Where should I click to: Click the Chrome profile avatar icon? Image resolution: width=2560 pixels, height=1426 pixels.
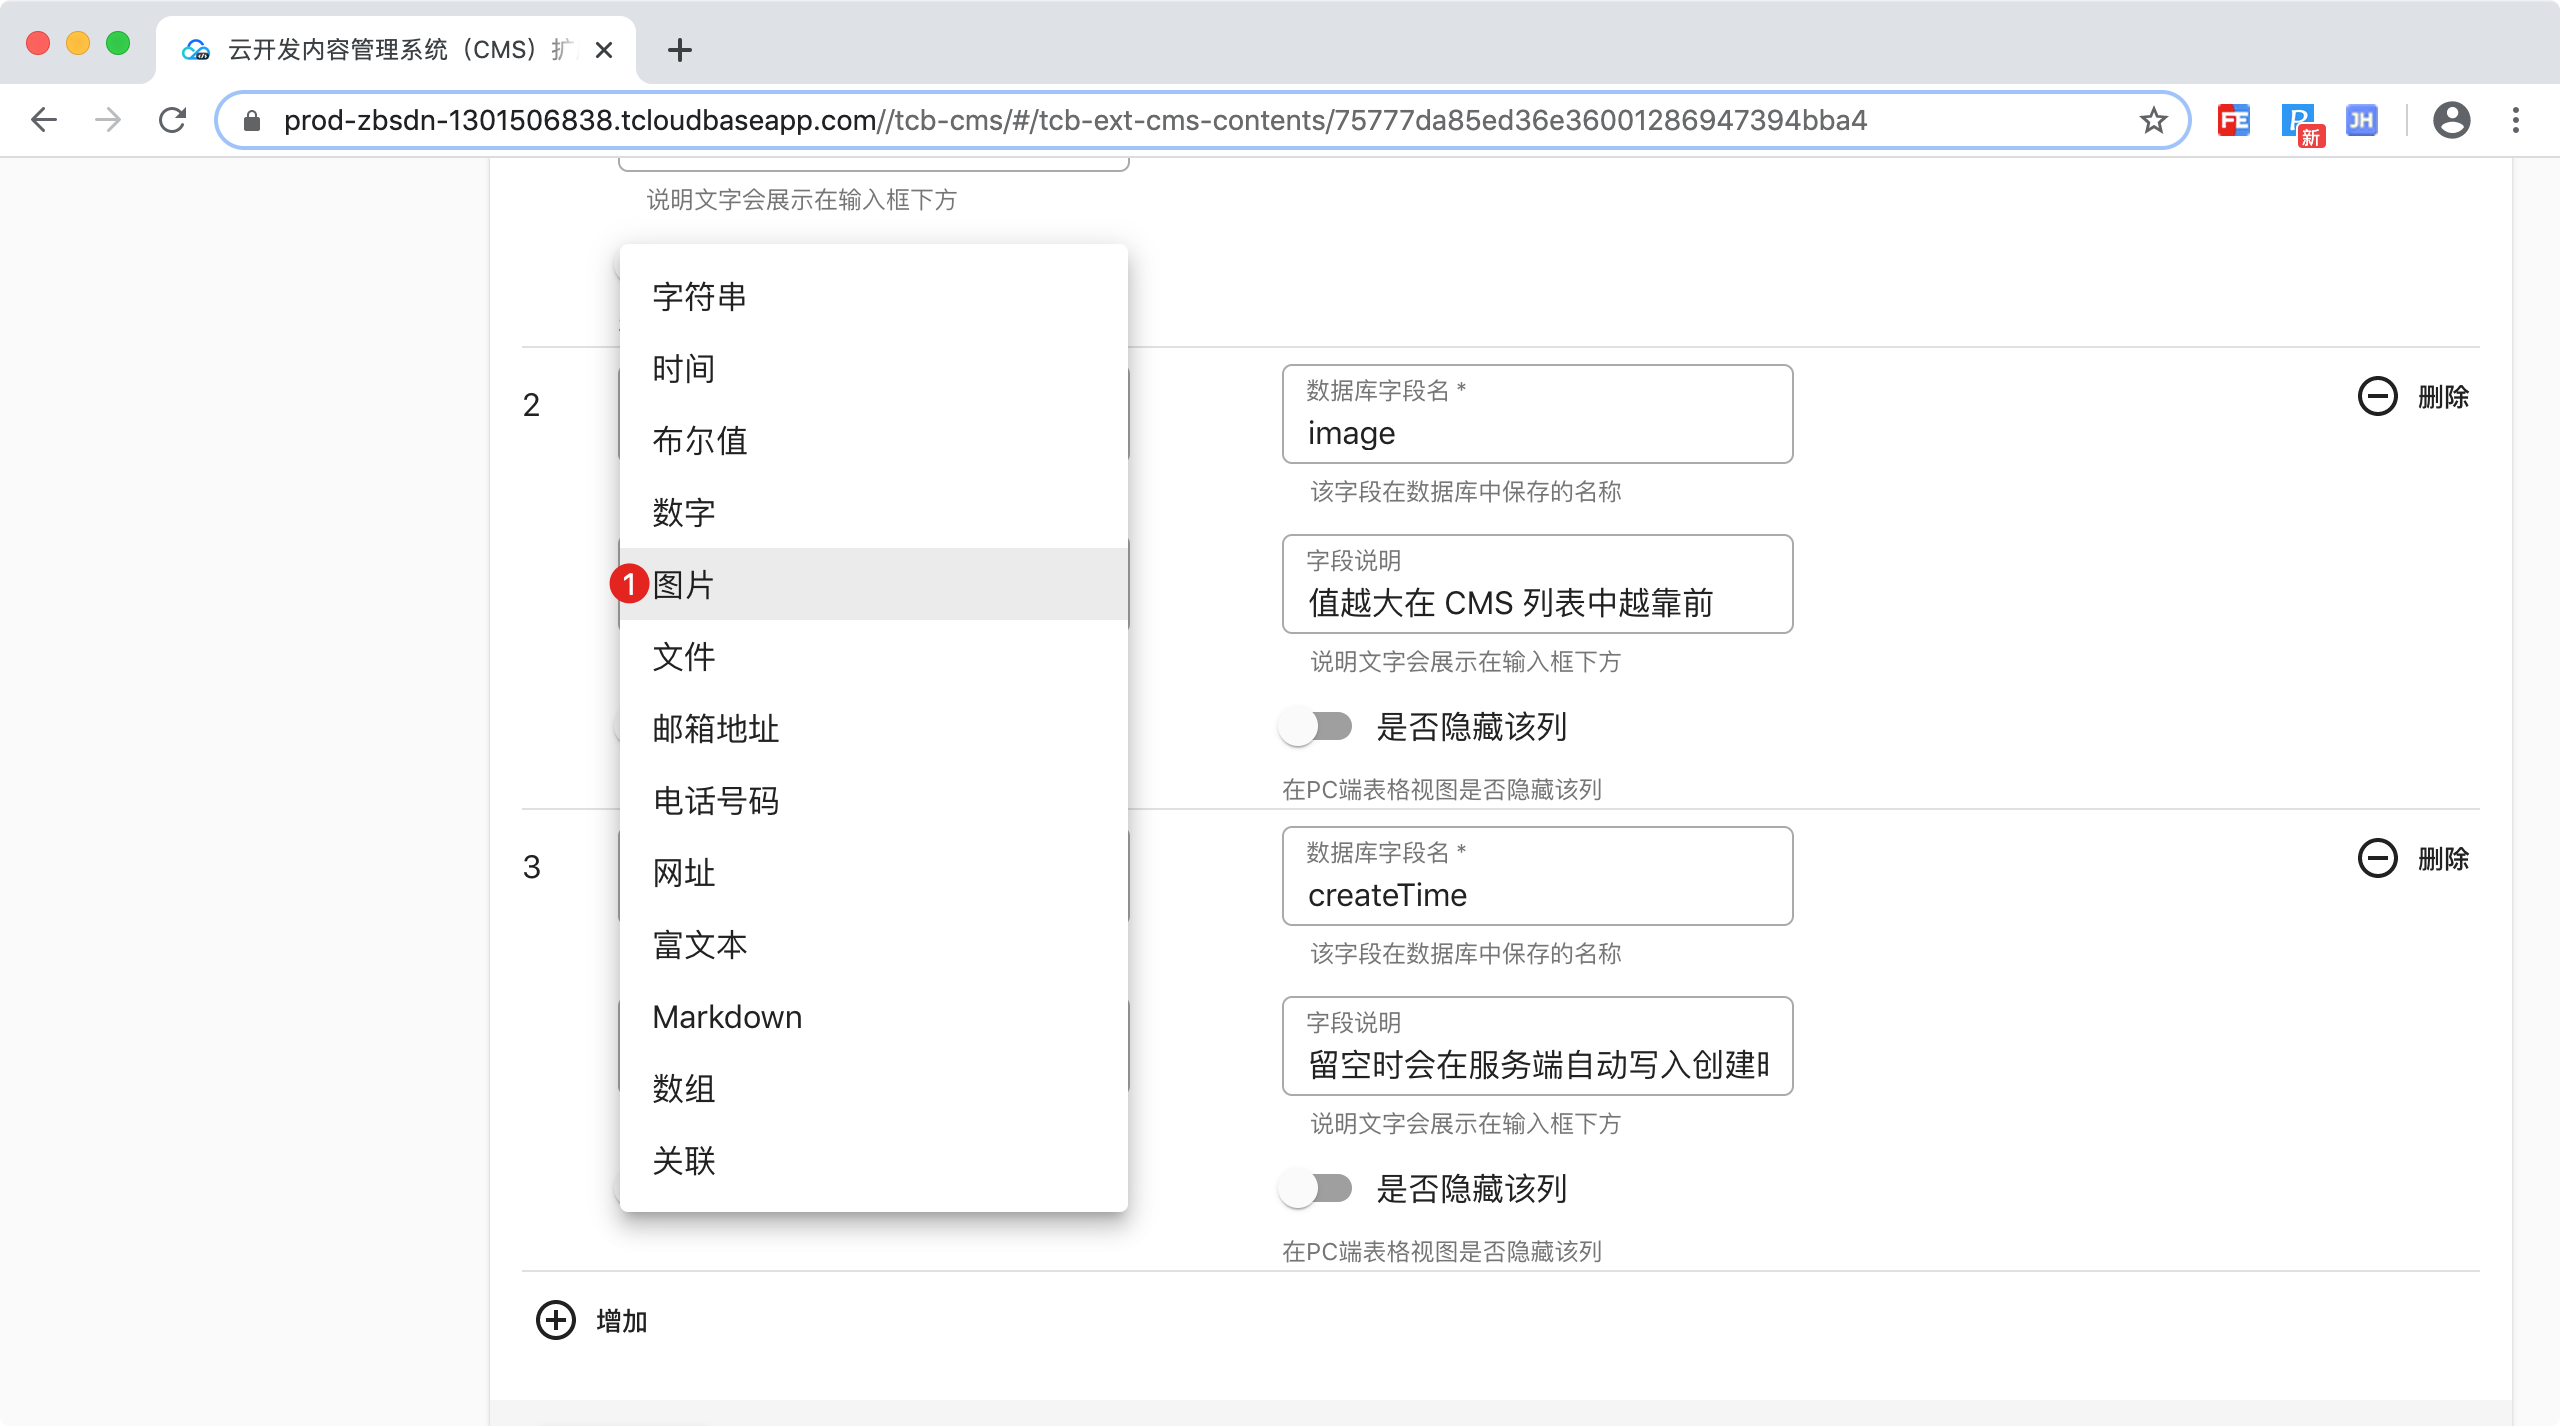pos(2451,121)
